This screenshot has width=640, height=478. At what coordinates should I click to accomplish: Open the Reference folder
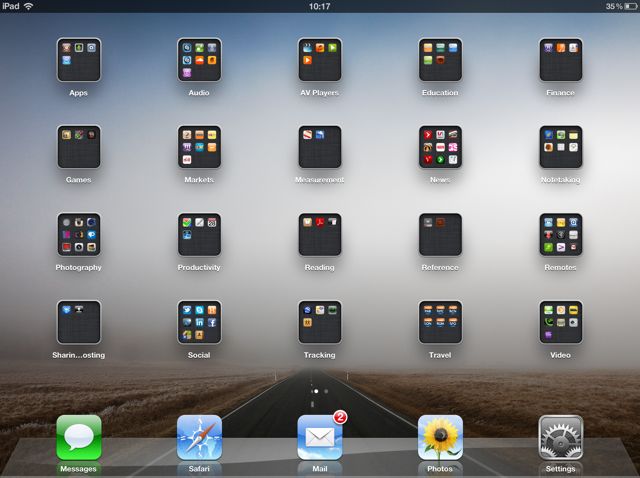coord(440,235)
